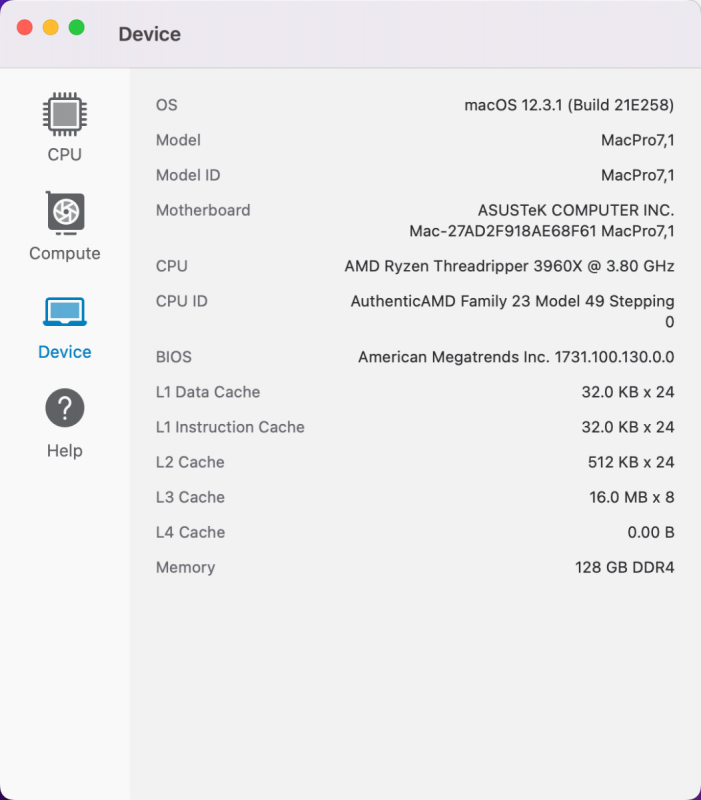Open the CPU benchmark section icon
This screenshot has height=800, width=701.
tap(65, 113)
